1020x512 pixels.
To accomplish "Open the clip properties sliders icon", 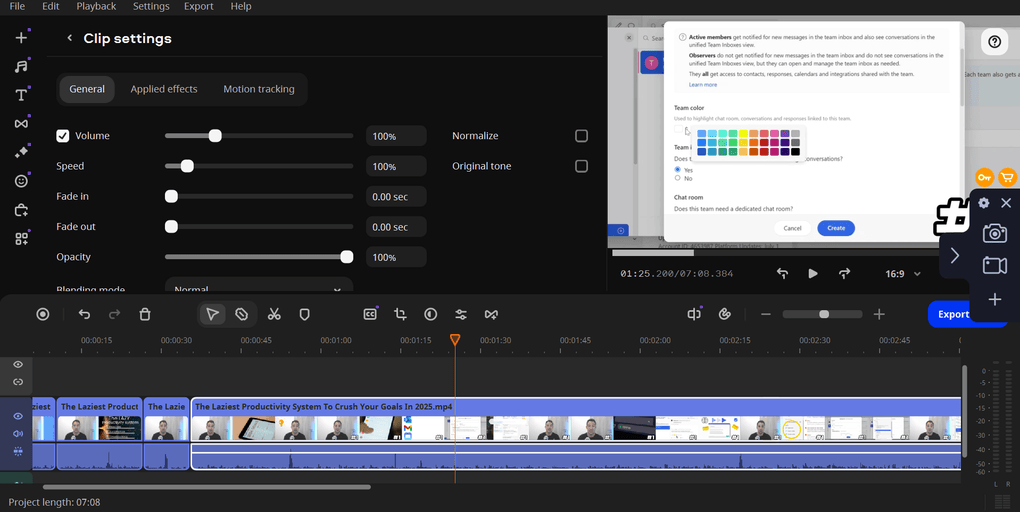I will [461, 314].
